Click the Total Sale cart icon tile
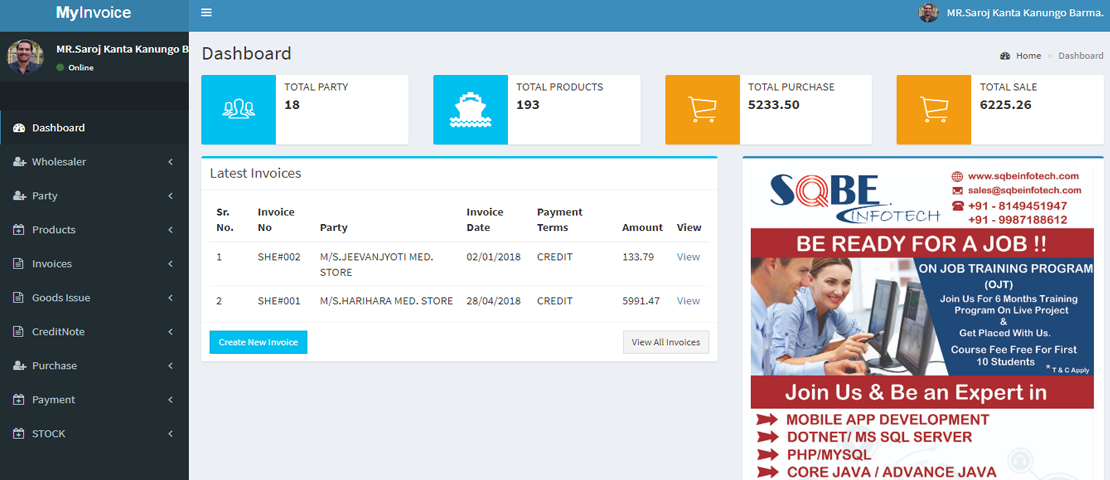 (934, 110)
